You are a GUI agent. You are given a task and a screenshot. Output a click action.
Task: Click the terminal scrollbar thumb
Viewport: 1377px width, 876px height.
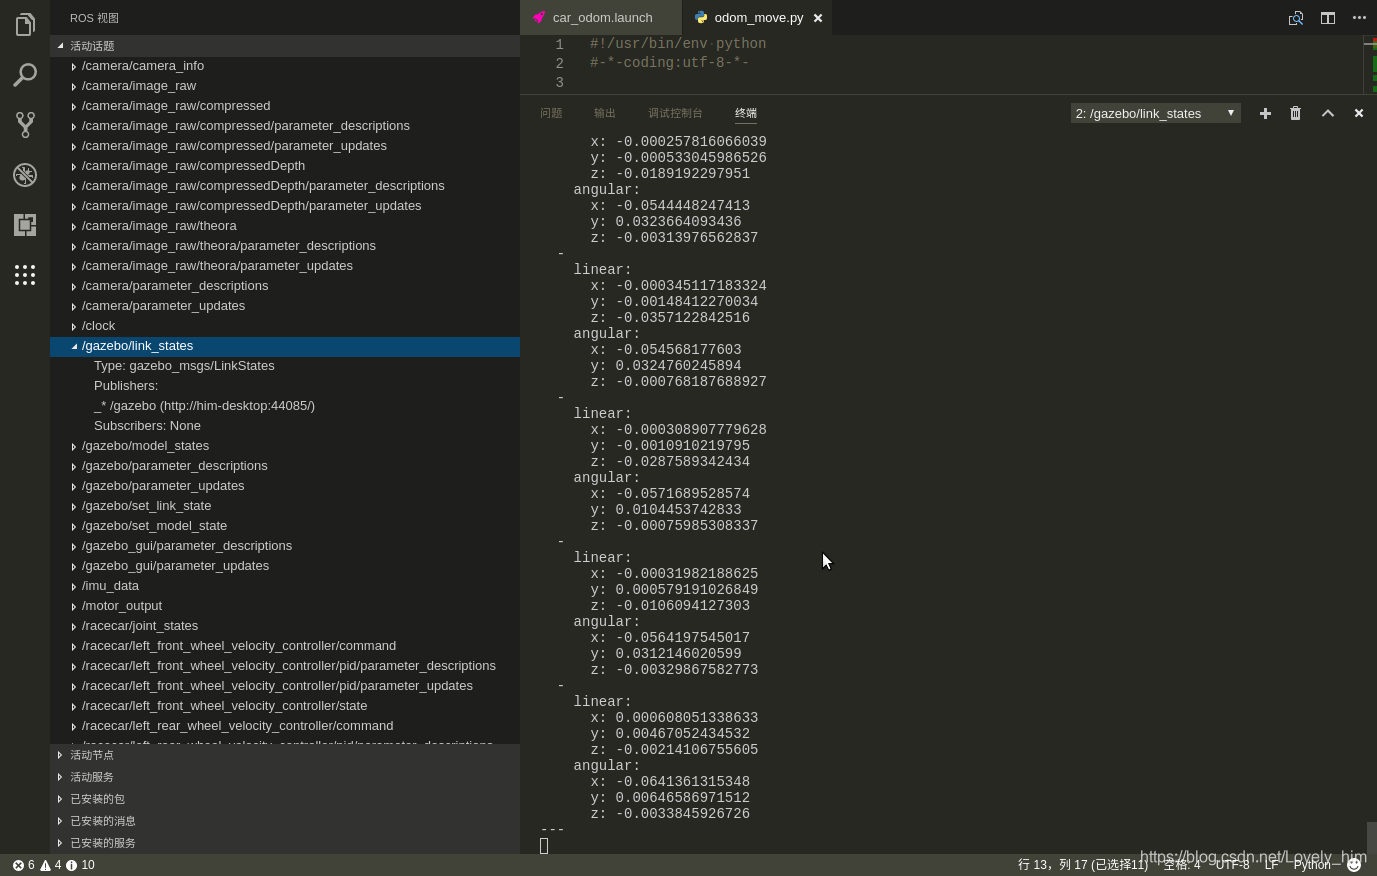click(1372, 838)
